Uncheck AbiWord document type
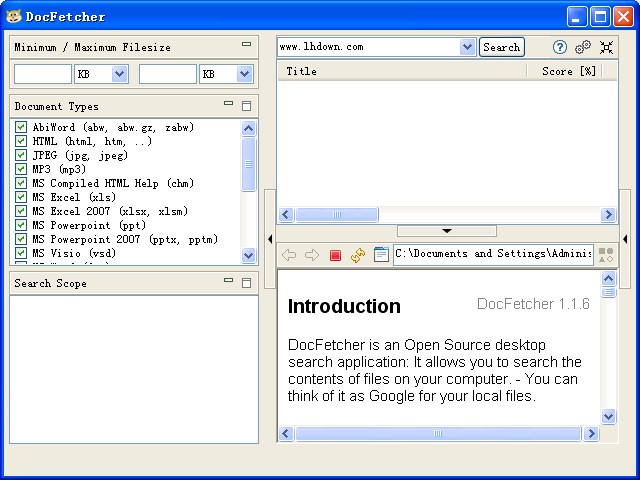The height and width of the screenshot is (480, 640). (21, 127)
